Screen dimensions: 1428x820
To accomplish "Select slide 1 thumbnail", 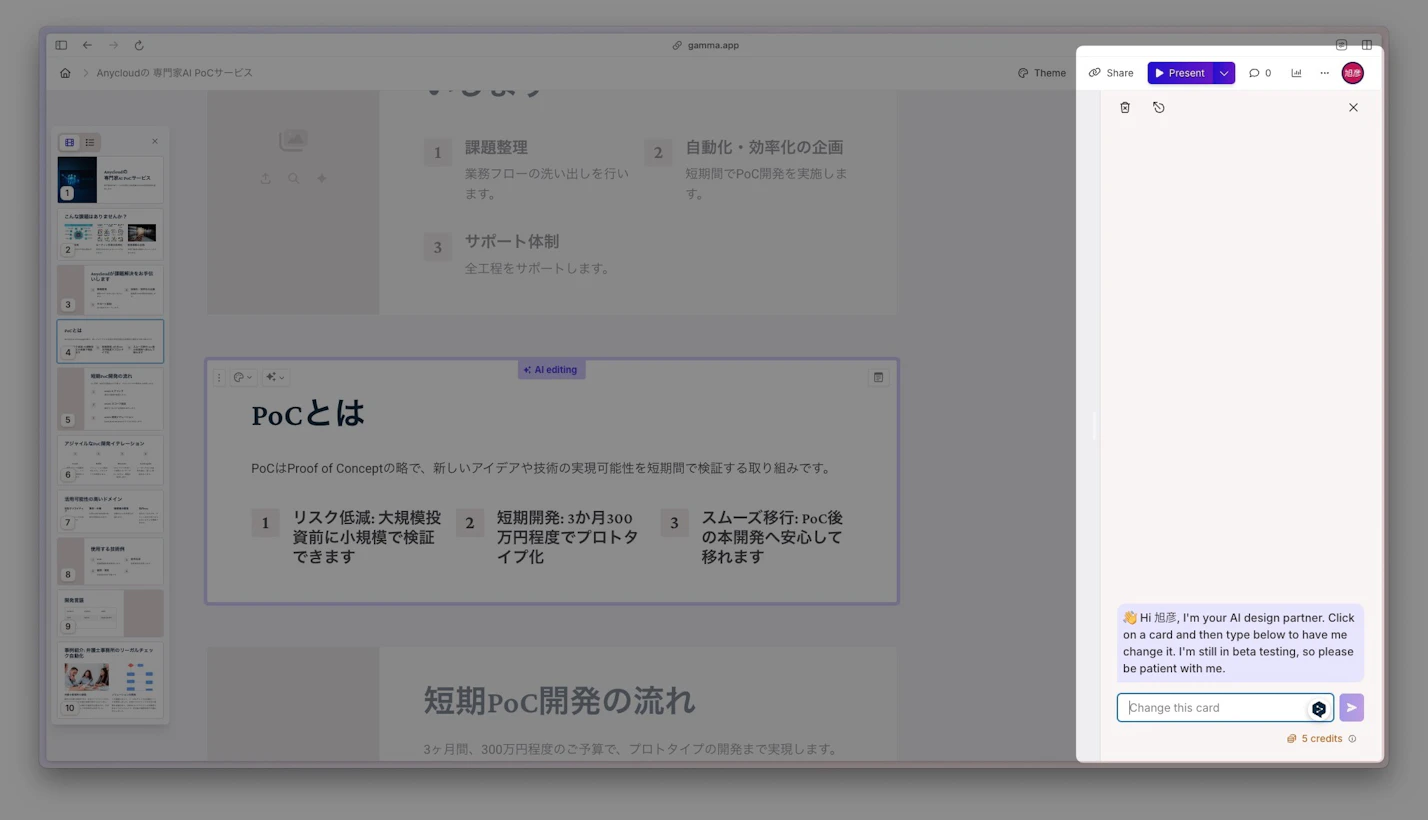I will coord(110,180).
